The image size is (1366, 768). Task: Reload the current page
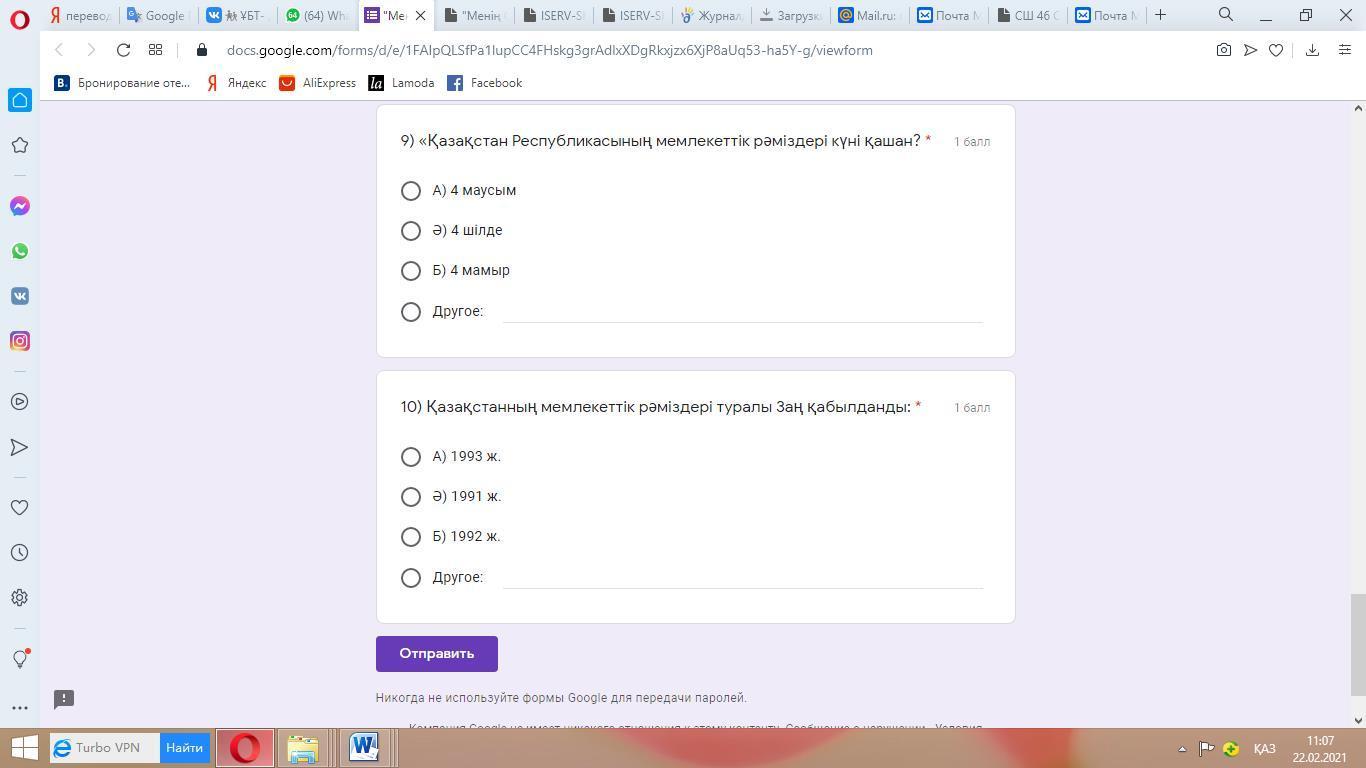pyautogui.click(x=123, y=50)
